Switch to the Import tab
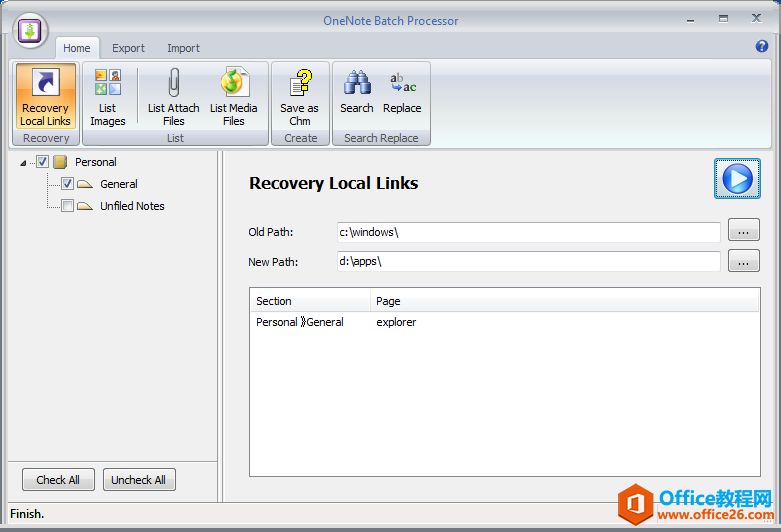This screenshot has width=781, height=532. tap(183, 48)
